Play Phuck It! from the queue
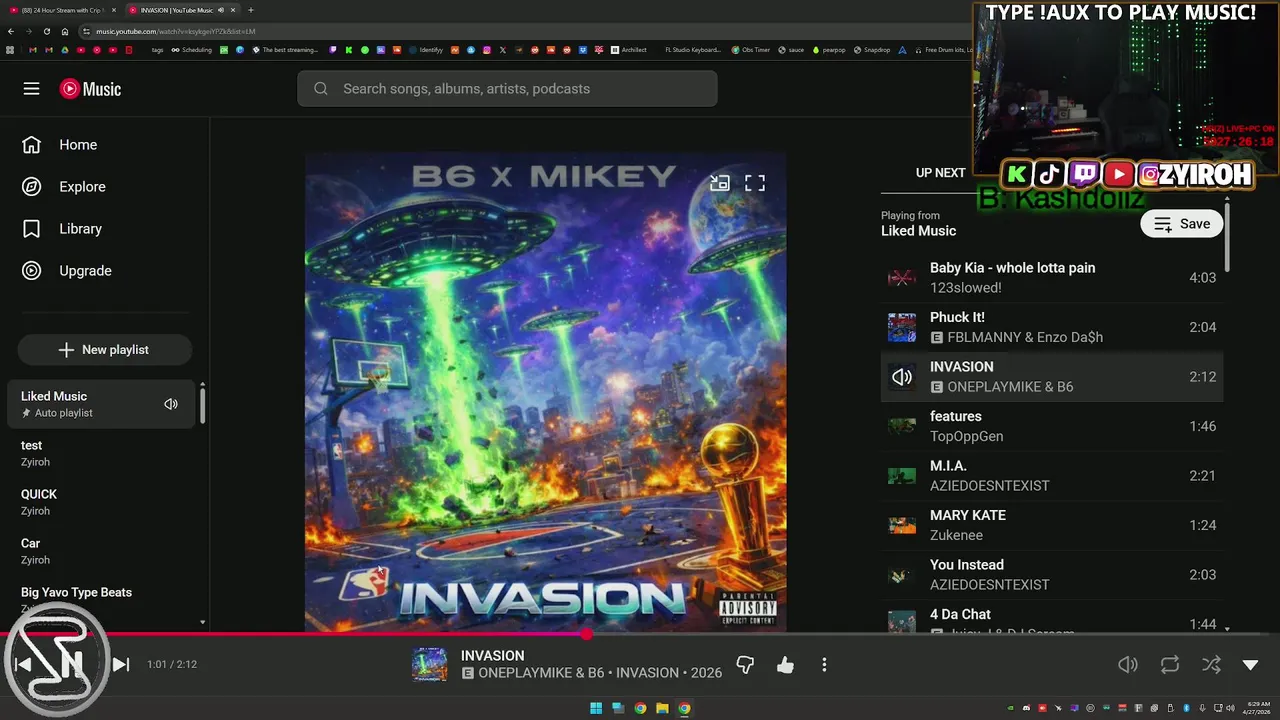Image resolution: width=1280 pixels, height=720 pixels. tap(1052, 327)
